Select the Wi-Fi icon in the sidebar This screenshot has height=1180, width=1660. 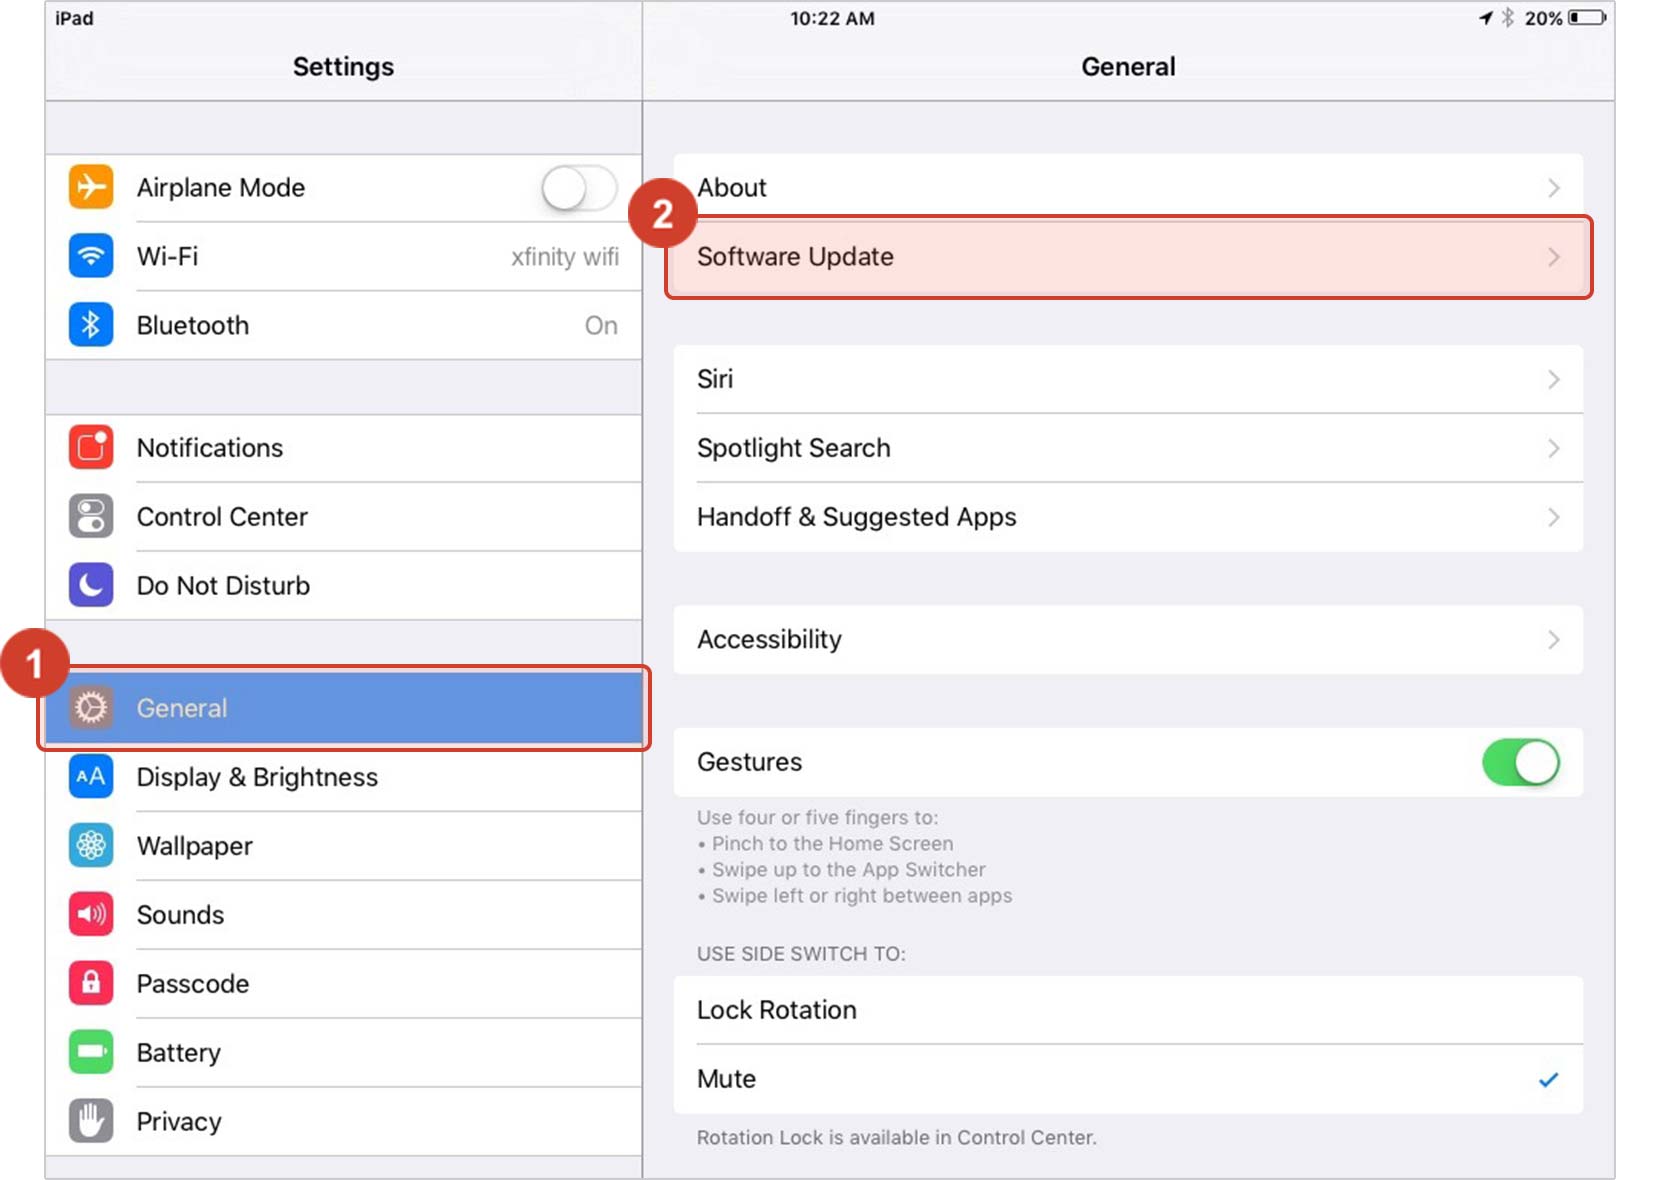[91, 256]
